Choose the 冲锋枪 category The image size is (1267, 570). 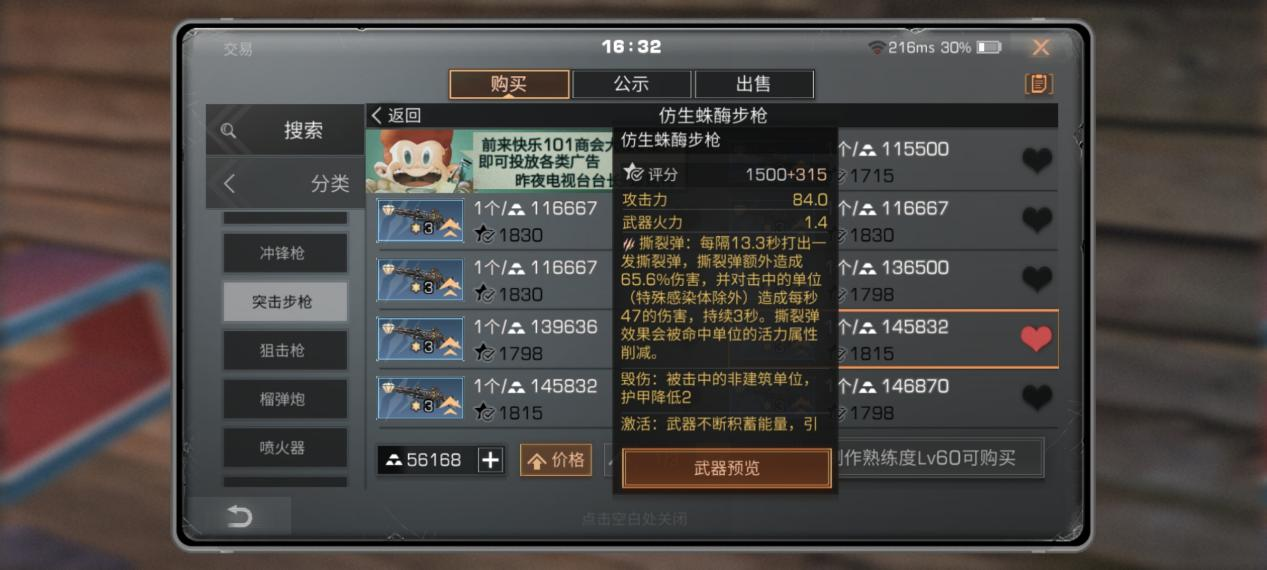(285, 253)
